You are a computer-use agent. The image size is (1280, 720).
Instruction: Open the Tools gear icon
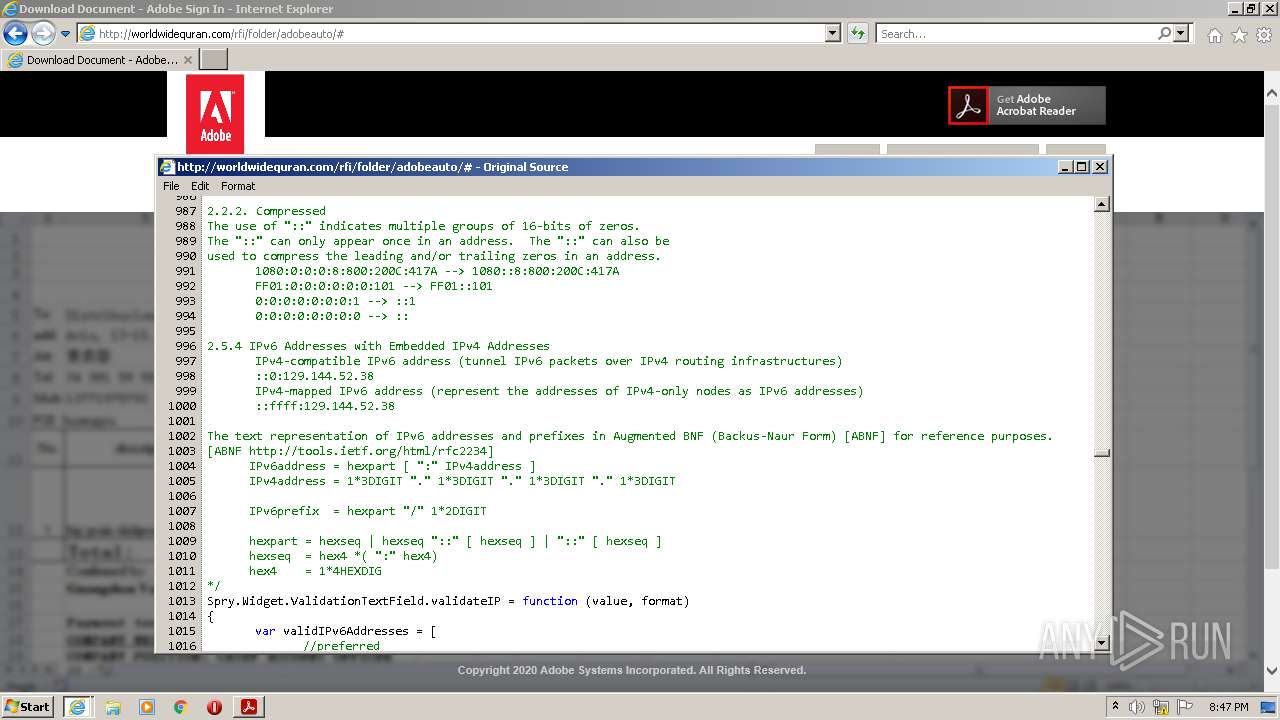coord(1264,35)
